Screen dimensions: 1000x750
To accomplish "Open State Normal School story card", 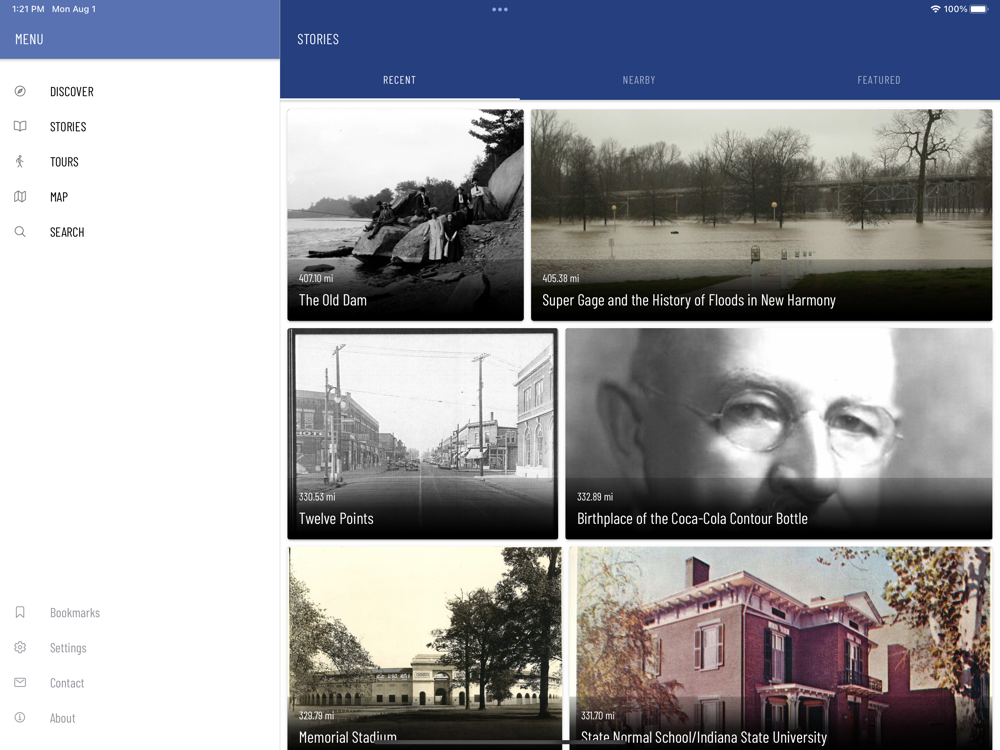I will pos(781,648).
